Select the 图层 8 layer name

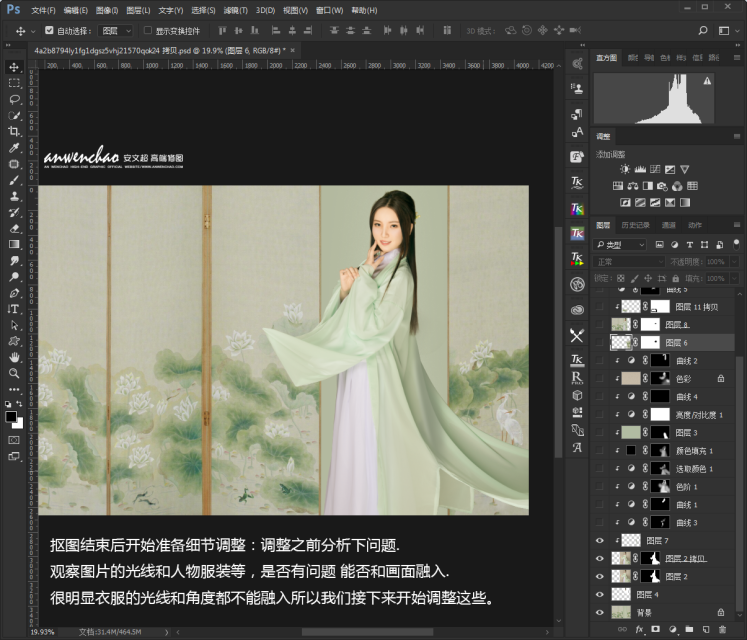[676, 325]
